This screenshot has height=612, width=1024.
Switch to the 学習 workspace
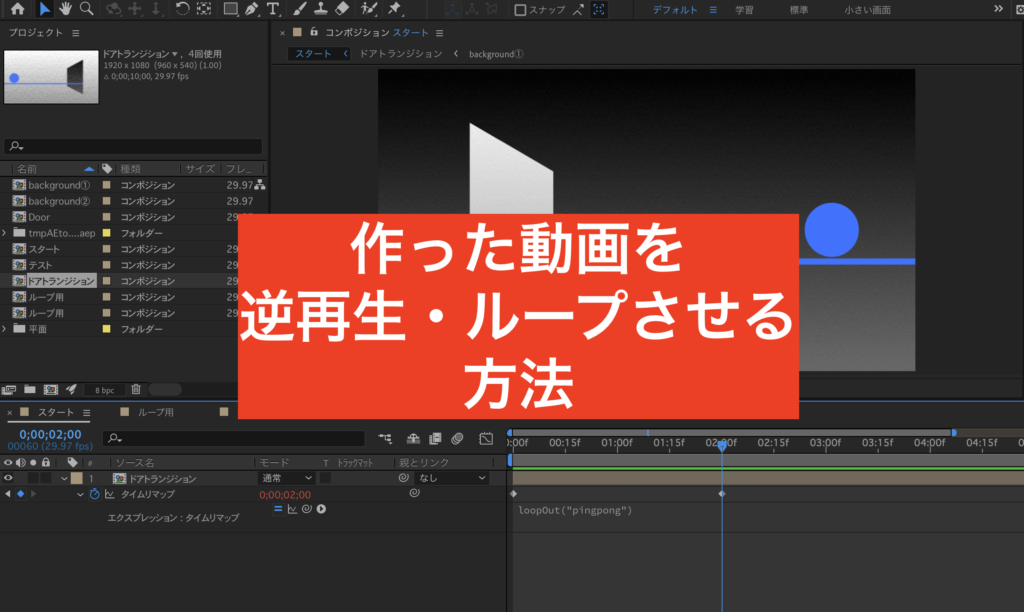point(744,10)
